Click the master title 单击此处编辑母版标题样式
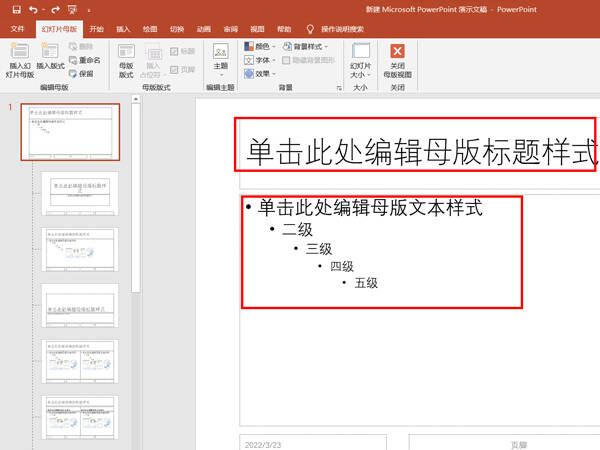The height and width of the screenshot is (450, 600). click(422, 152)
